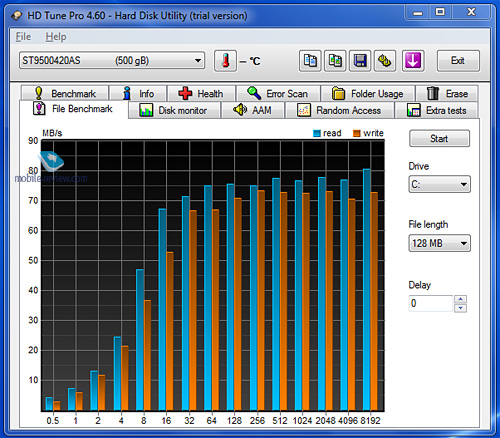The height and width of the screenshot is (438, 500).
Task: Open the Benchmark tab
Action: tap(65, 93)
